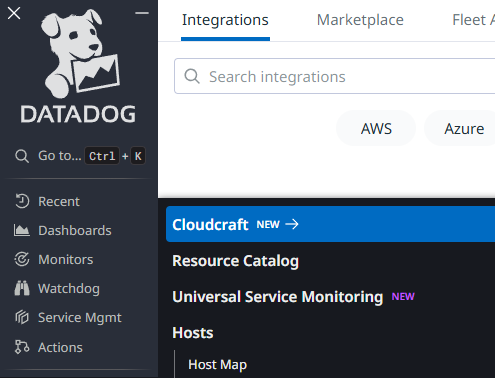Image resolution: width=495 pixels, height=378 pixels.
Task: Open Host Map under Hosts
Action: pos(217,365)
